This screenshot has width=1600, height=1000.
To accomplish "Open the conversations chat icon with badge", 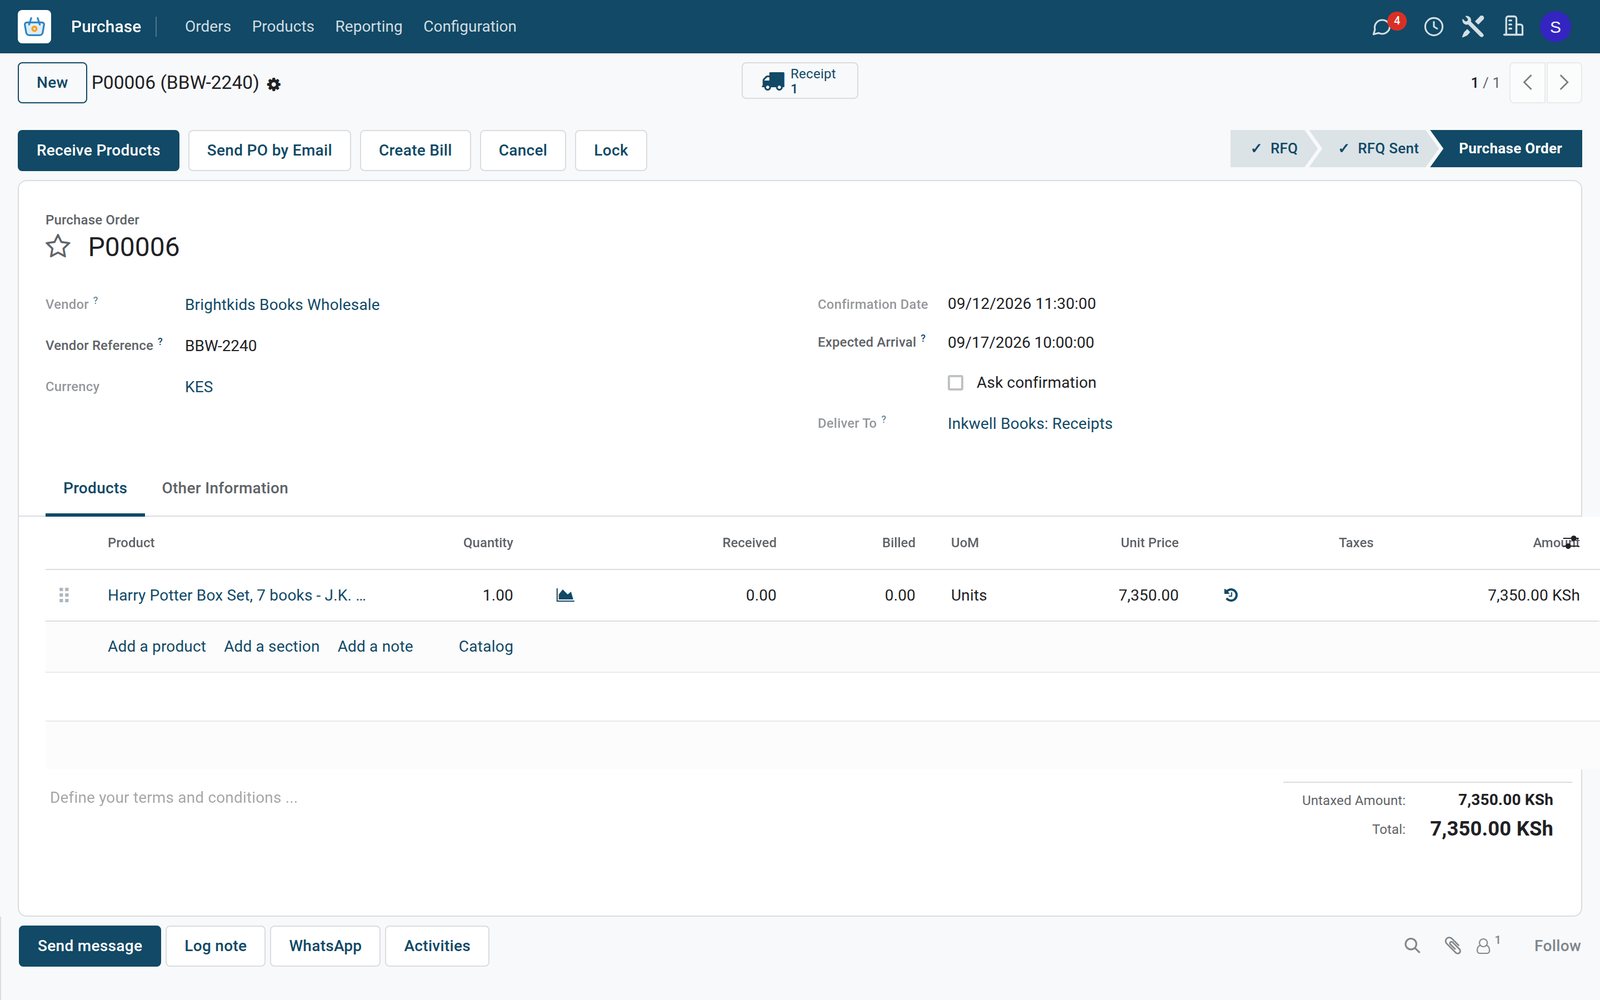I will 1382,27.
